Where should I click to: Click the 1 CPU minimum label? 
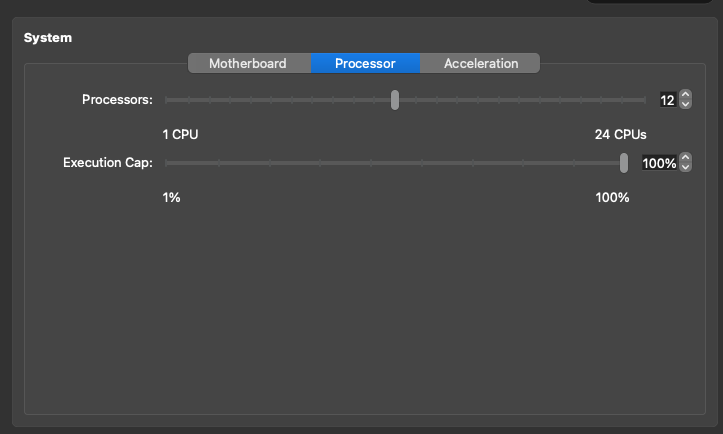click(187, 134)
